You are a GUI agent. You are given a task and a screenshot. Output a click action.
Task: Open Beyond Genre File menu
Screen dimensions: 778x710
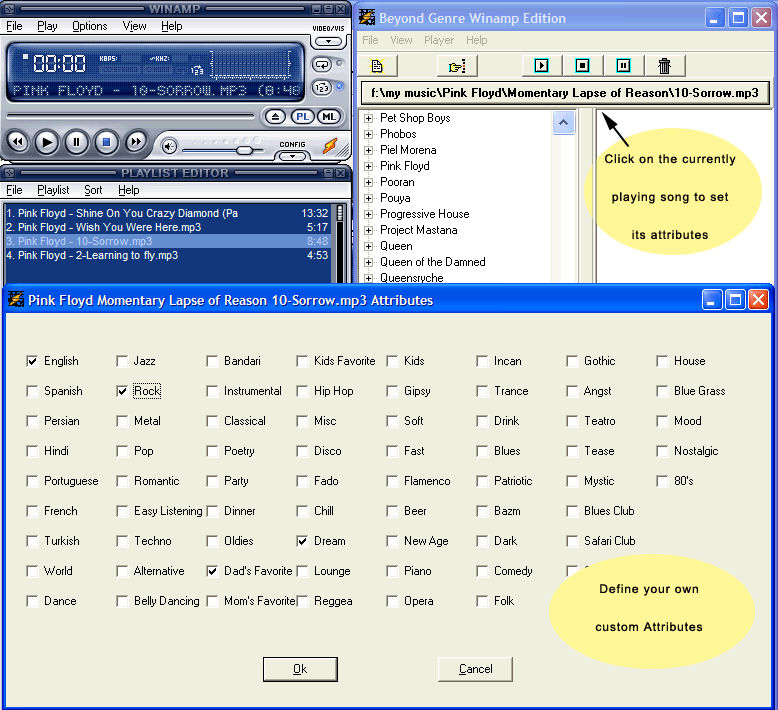370,40
